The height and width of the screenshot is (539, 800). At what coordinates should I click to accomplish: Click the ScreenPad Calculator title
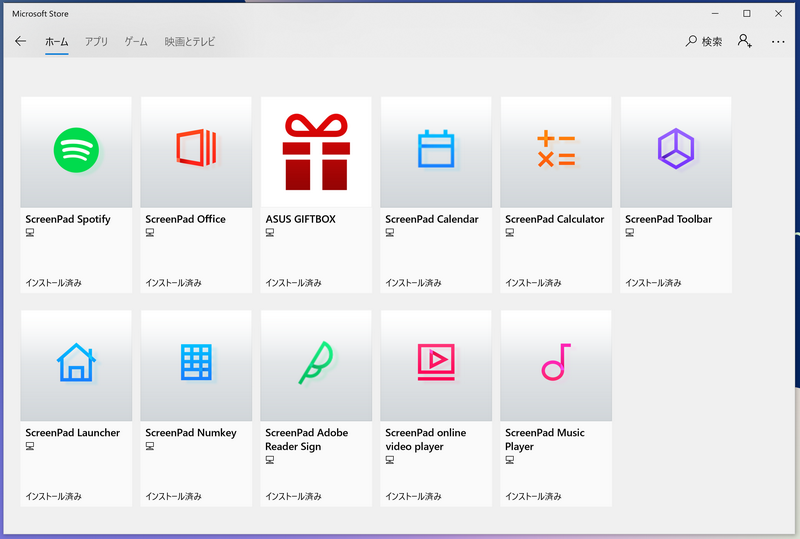(x=555, y=219)
